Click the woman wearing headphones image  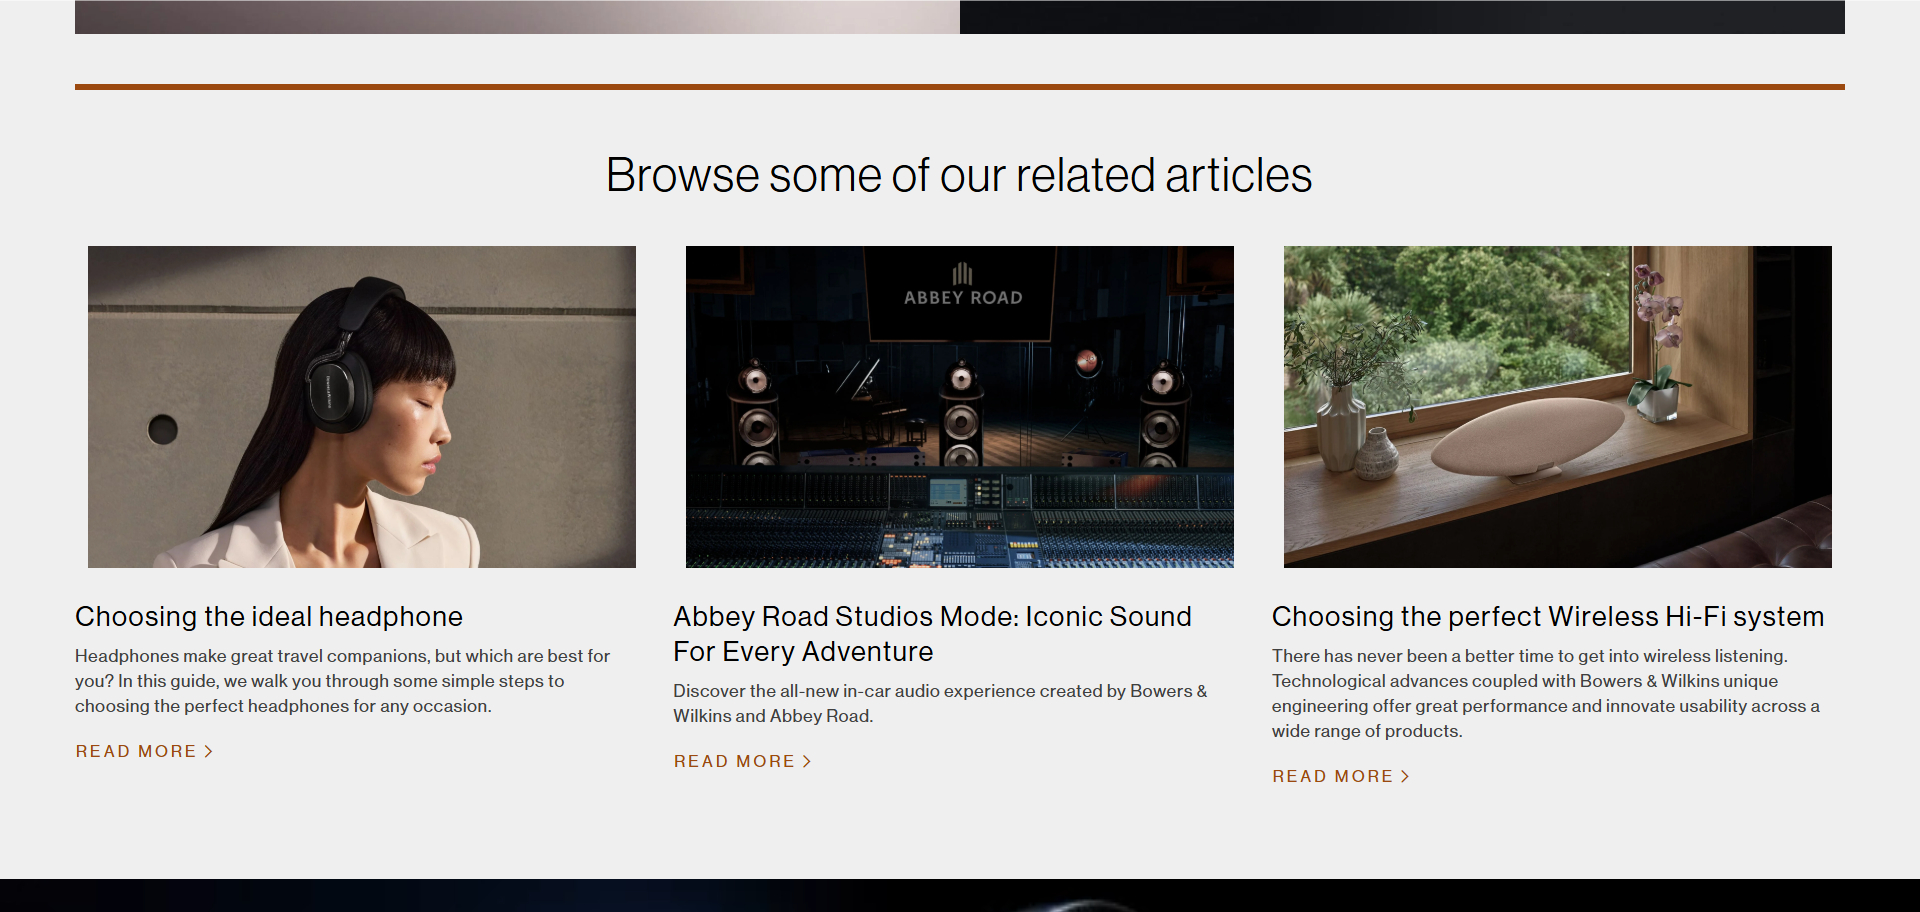[x=361, y=406]
